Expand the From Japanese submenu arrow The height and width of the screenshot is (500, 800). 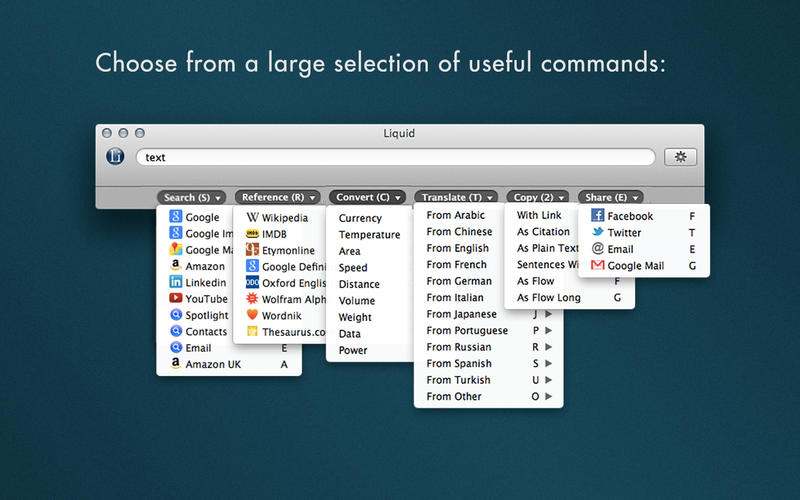(549, 314)
